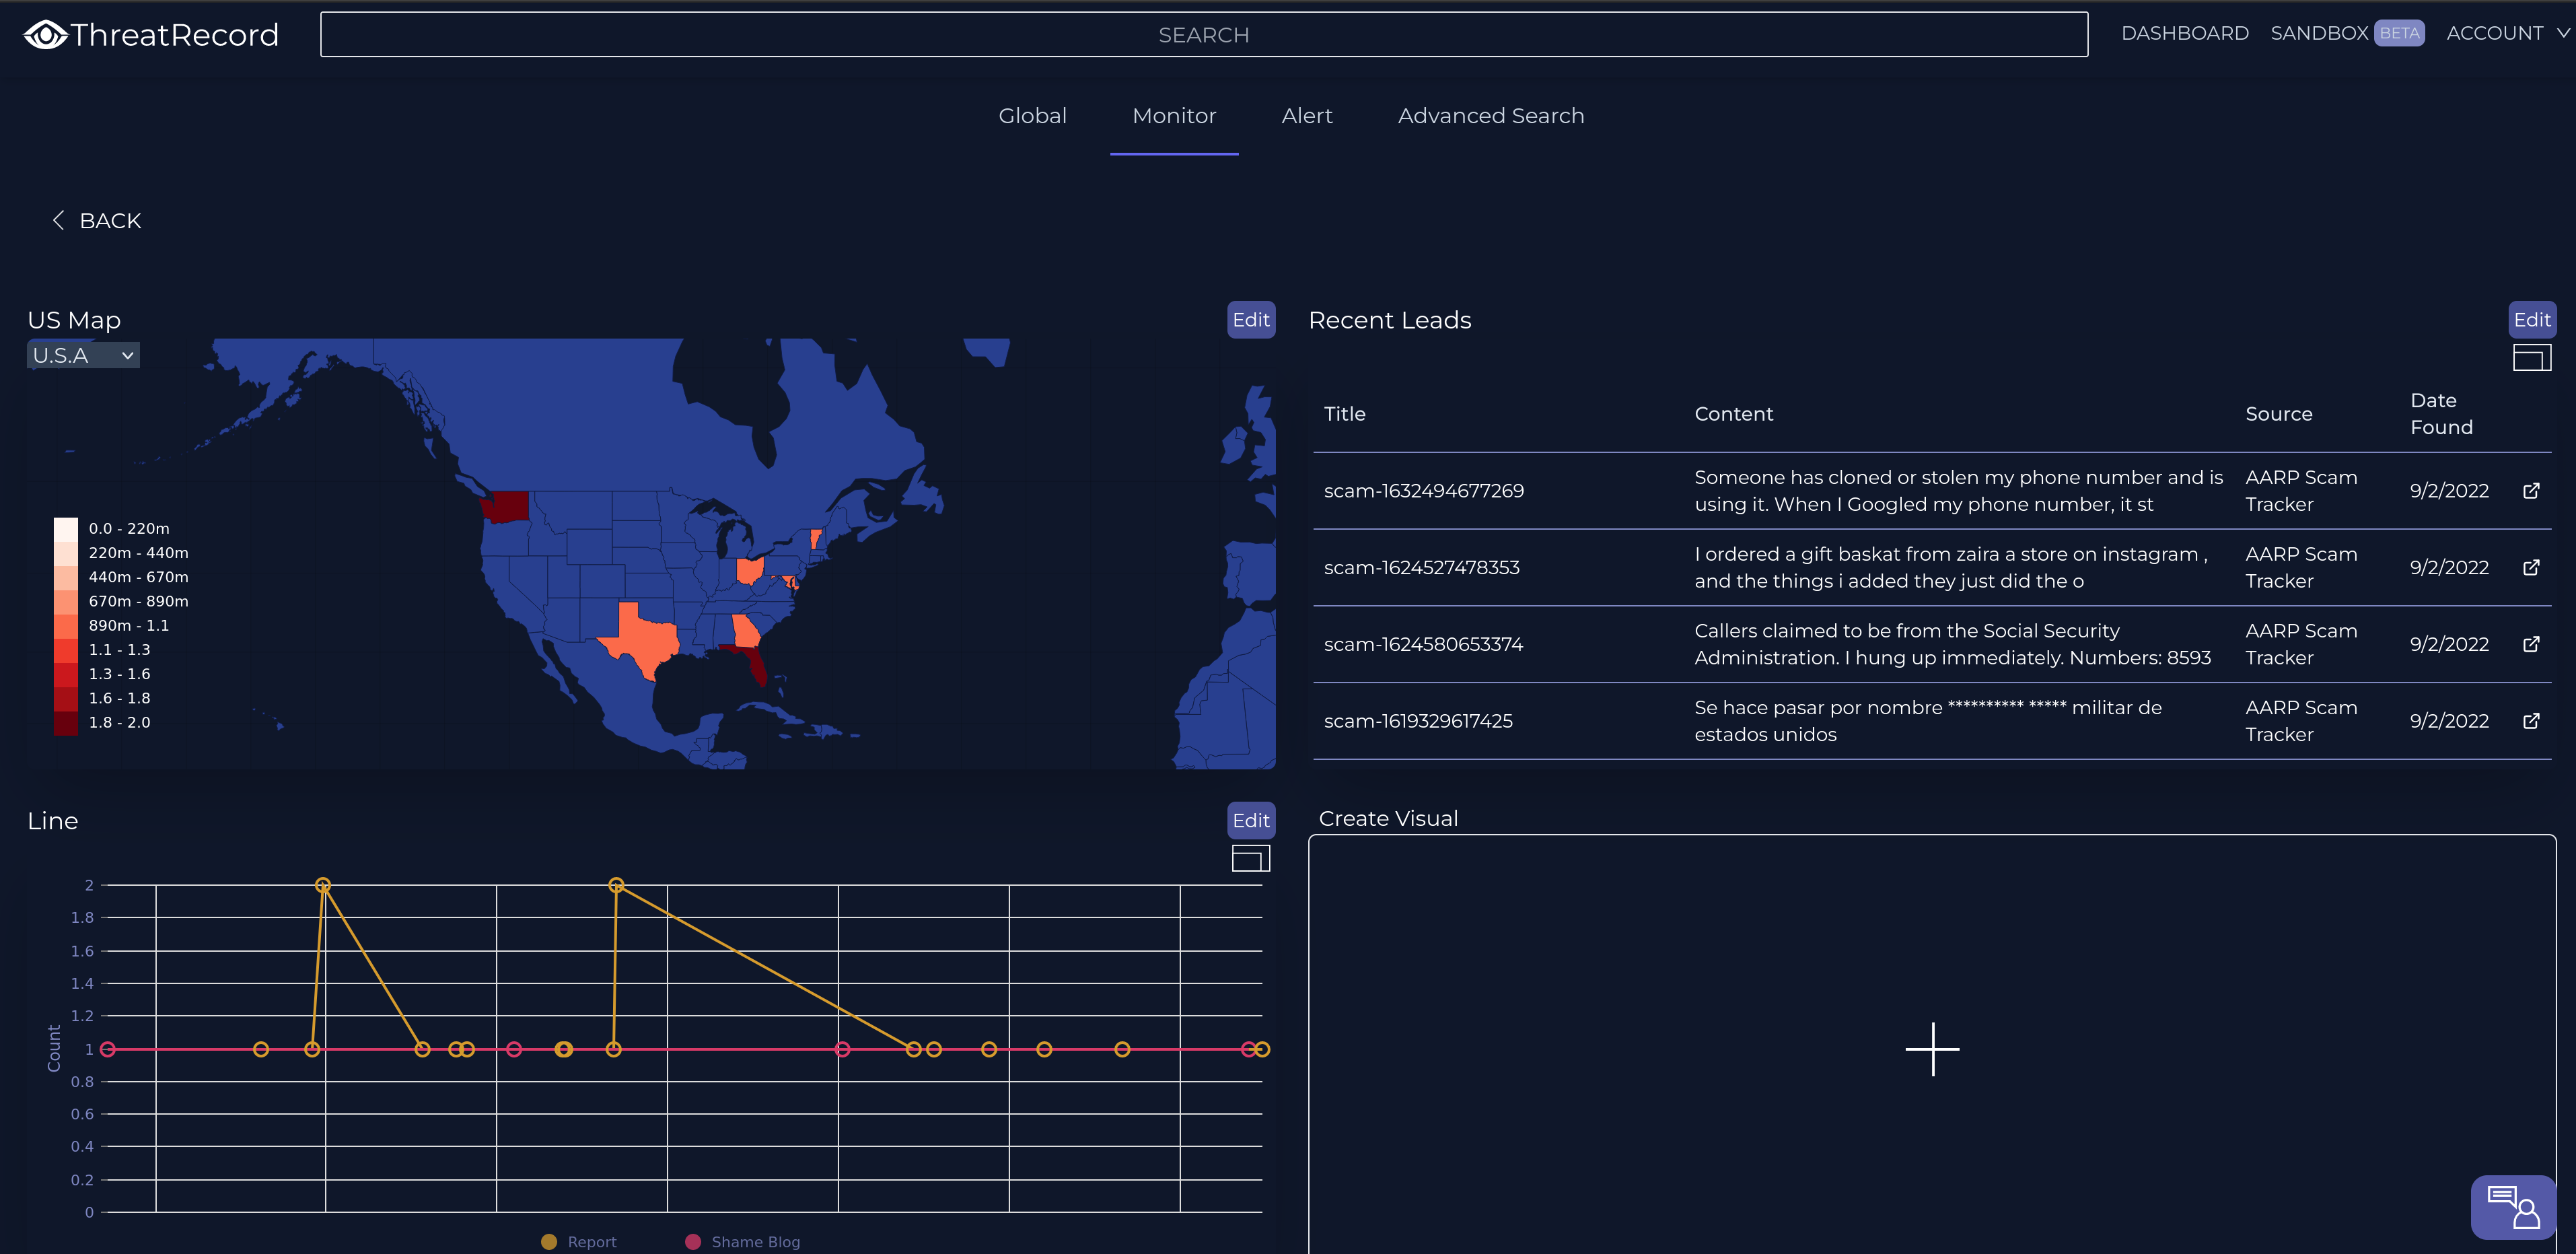Expand the Advanced Search tab
Viewport: 2576px width, 1254px height.
pos(1490,115)
